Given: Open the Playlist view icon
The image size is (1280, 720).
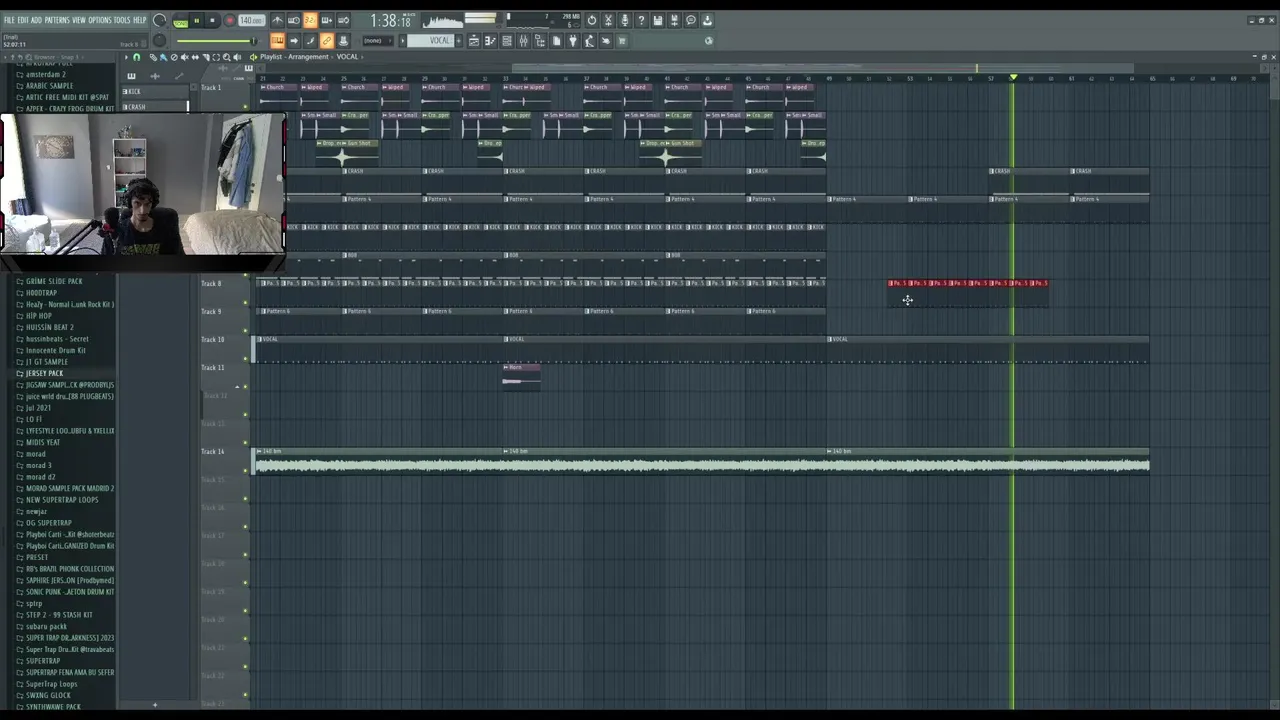Looking at the screenshot, I should 474,40.
